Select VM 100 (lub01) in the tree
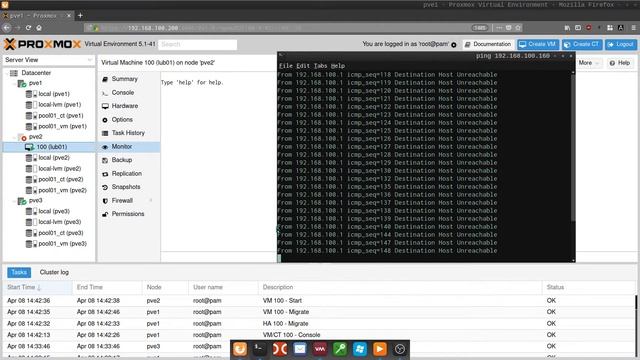This screenshot has height=360, width=640. point(49,147)
